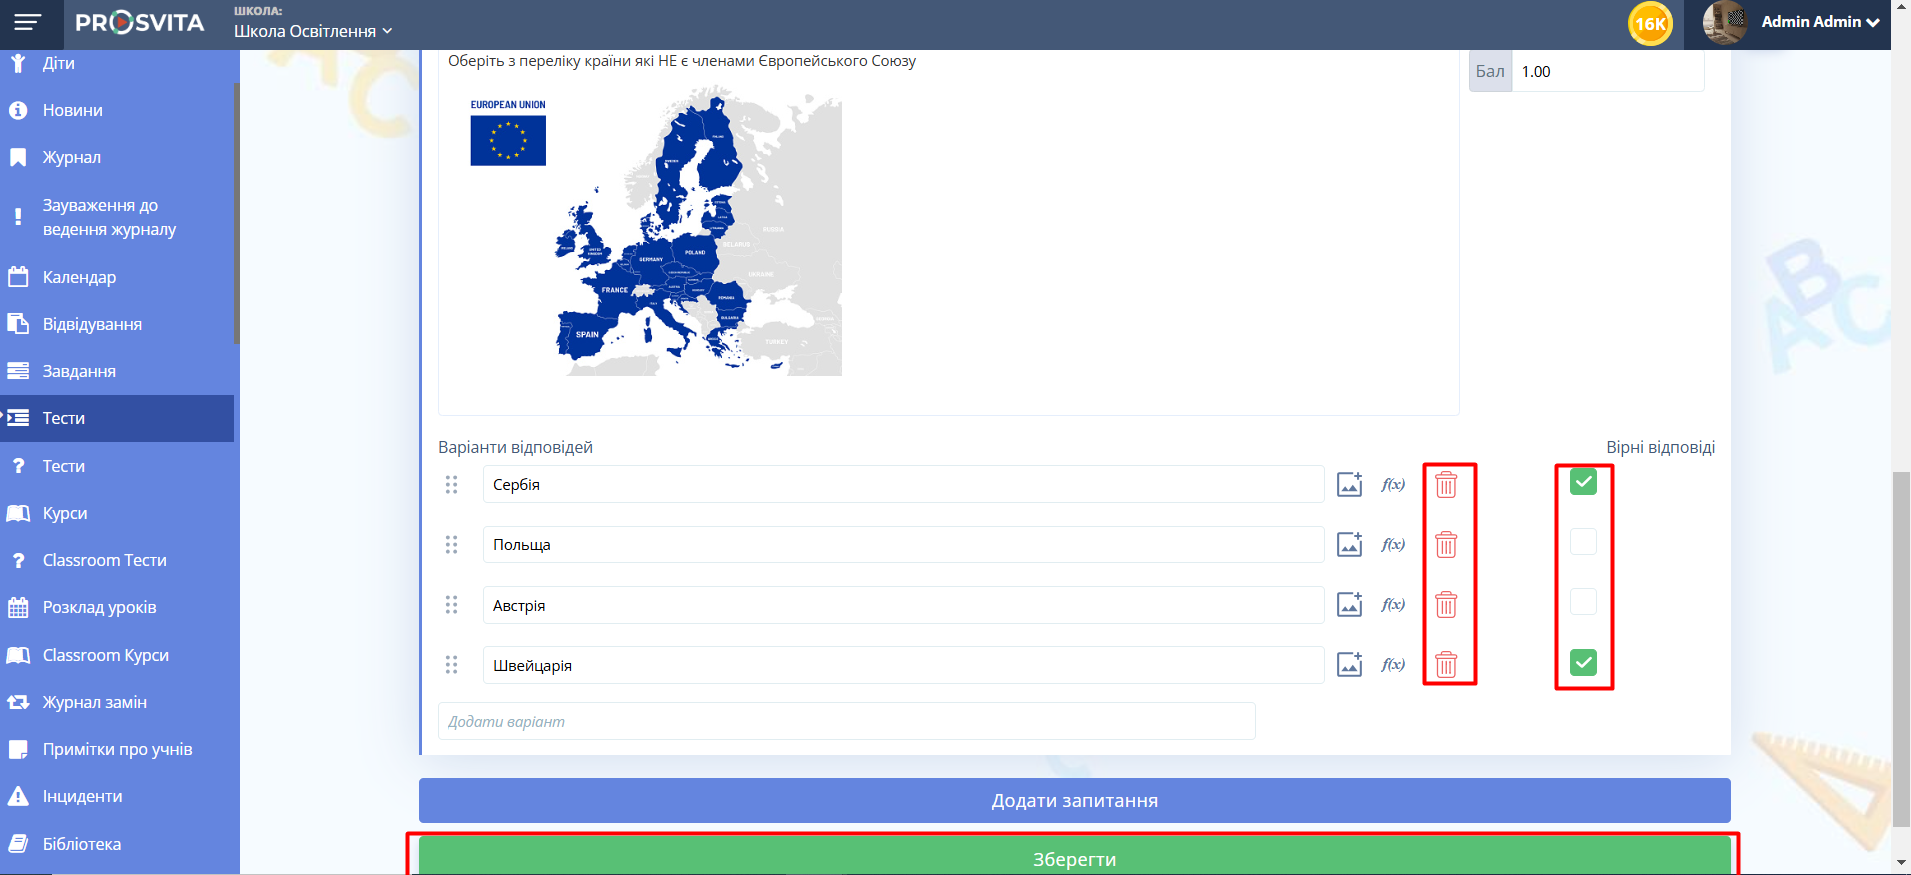Insert formula for Сербія answer
The image size is (1911, 875).
click(1393, 485)
